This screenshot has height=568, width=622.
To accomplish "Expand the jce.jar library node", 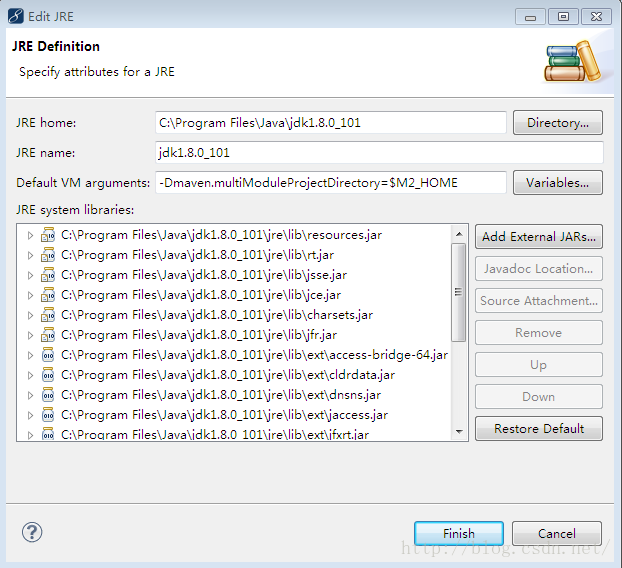I will 30,295.
